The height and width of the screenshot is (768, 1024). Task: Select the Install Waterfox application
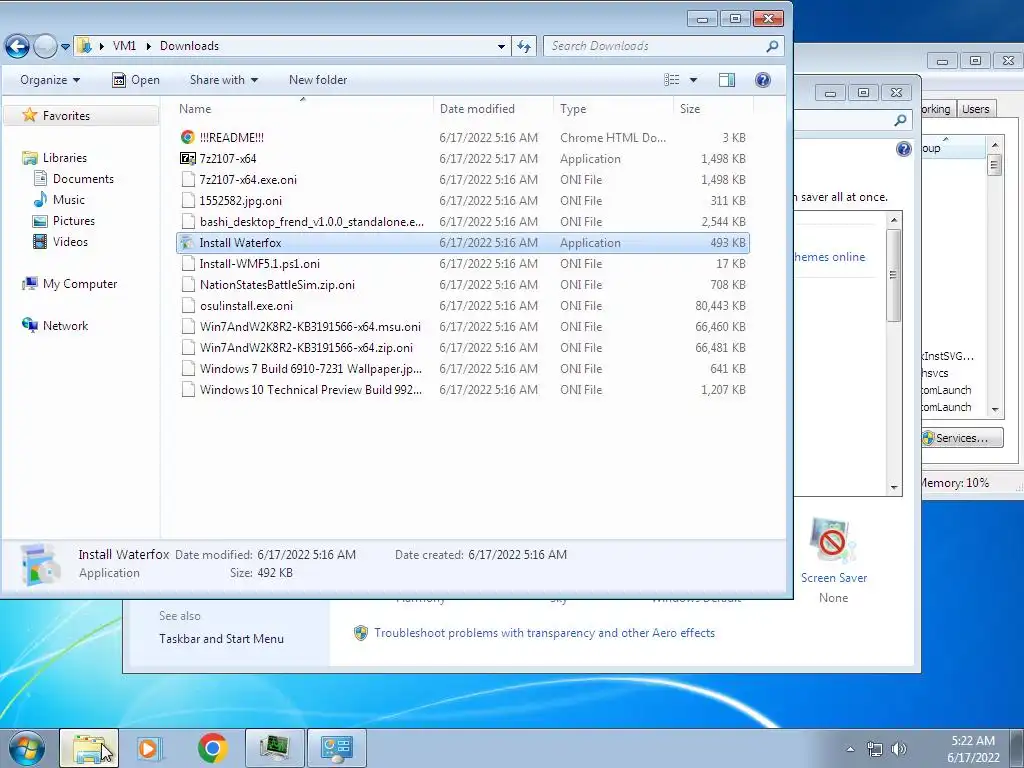tap(463, 243)
